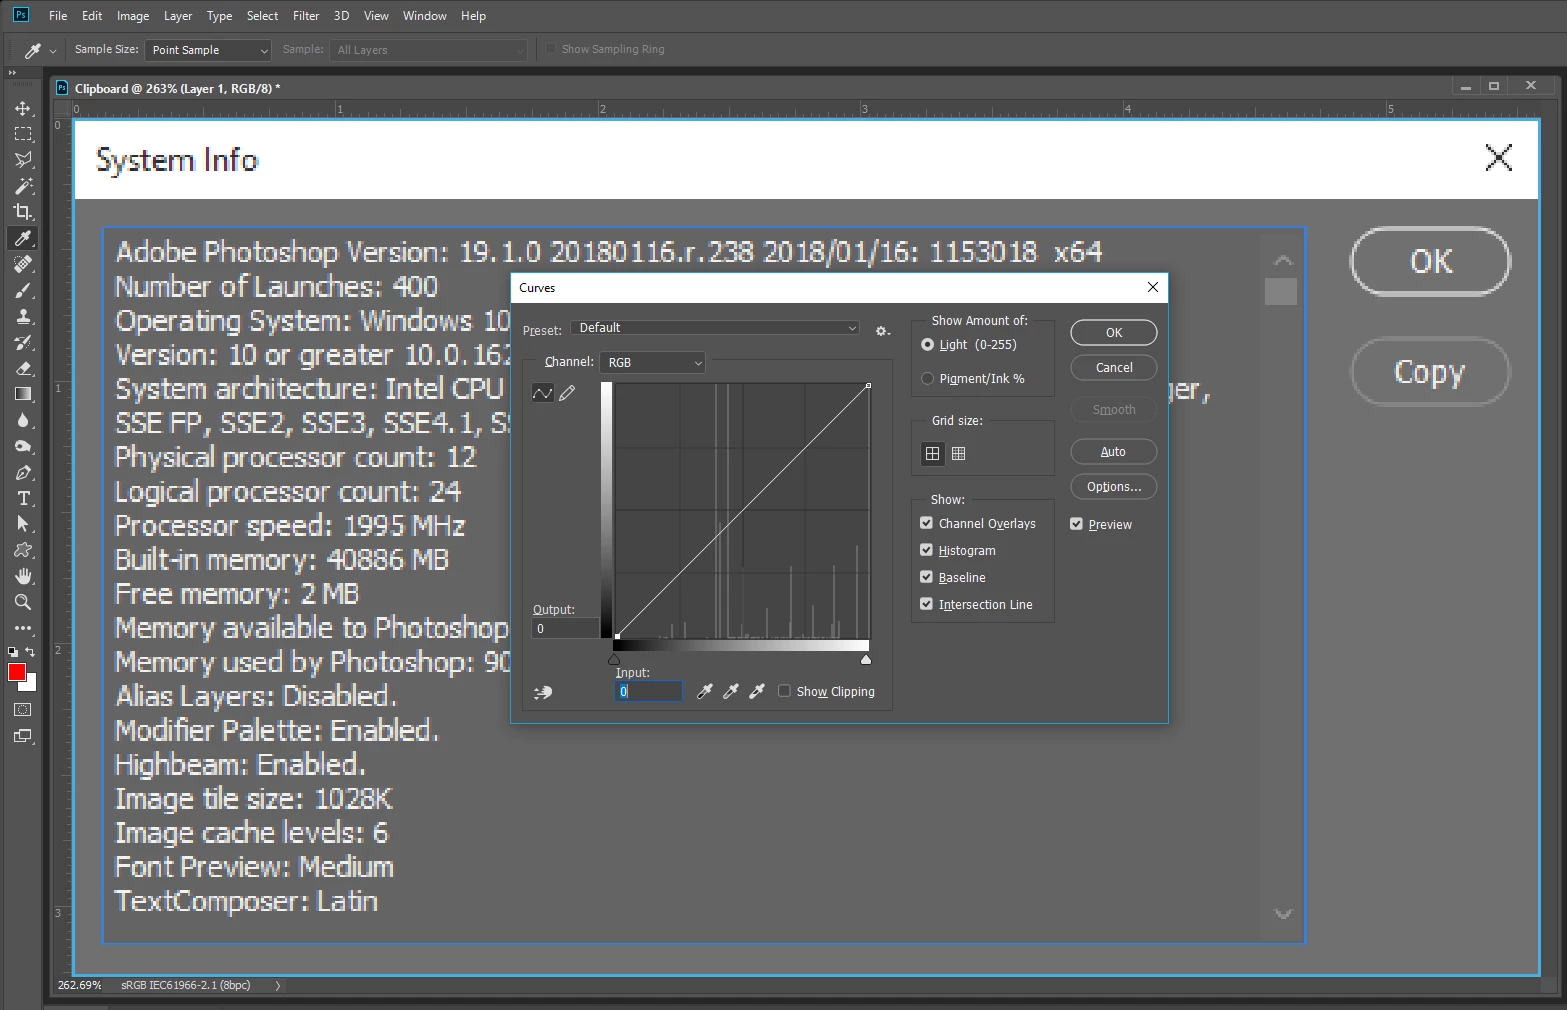The image size is (1567, 1010).
Task: Select the Magic Wand tool
Action: (x=23, y=186)
